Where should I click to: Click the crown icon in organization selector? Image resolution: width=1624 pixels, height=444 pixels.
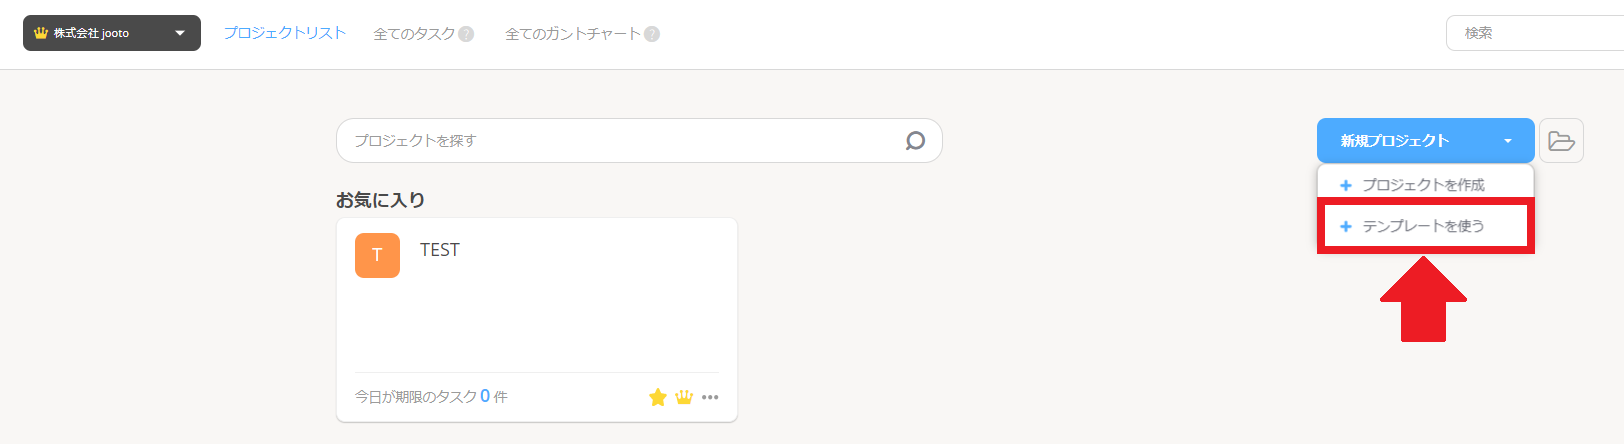click(41, 33)
